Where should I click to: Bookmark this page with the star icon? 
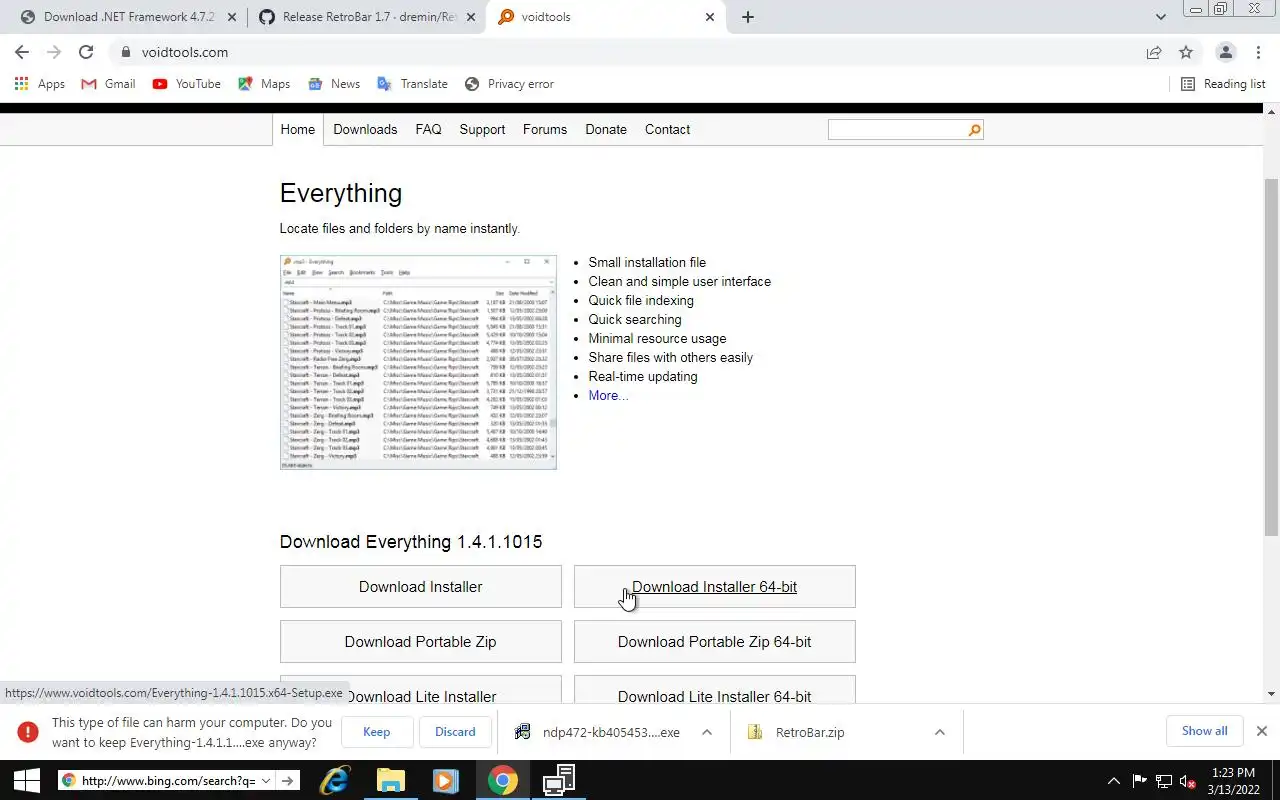[1186, 52]
